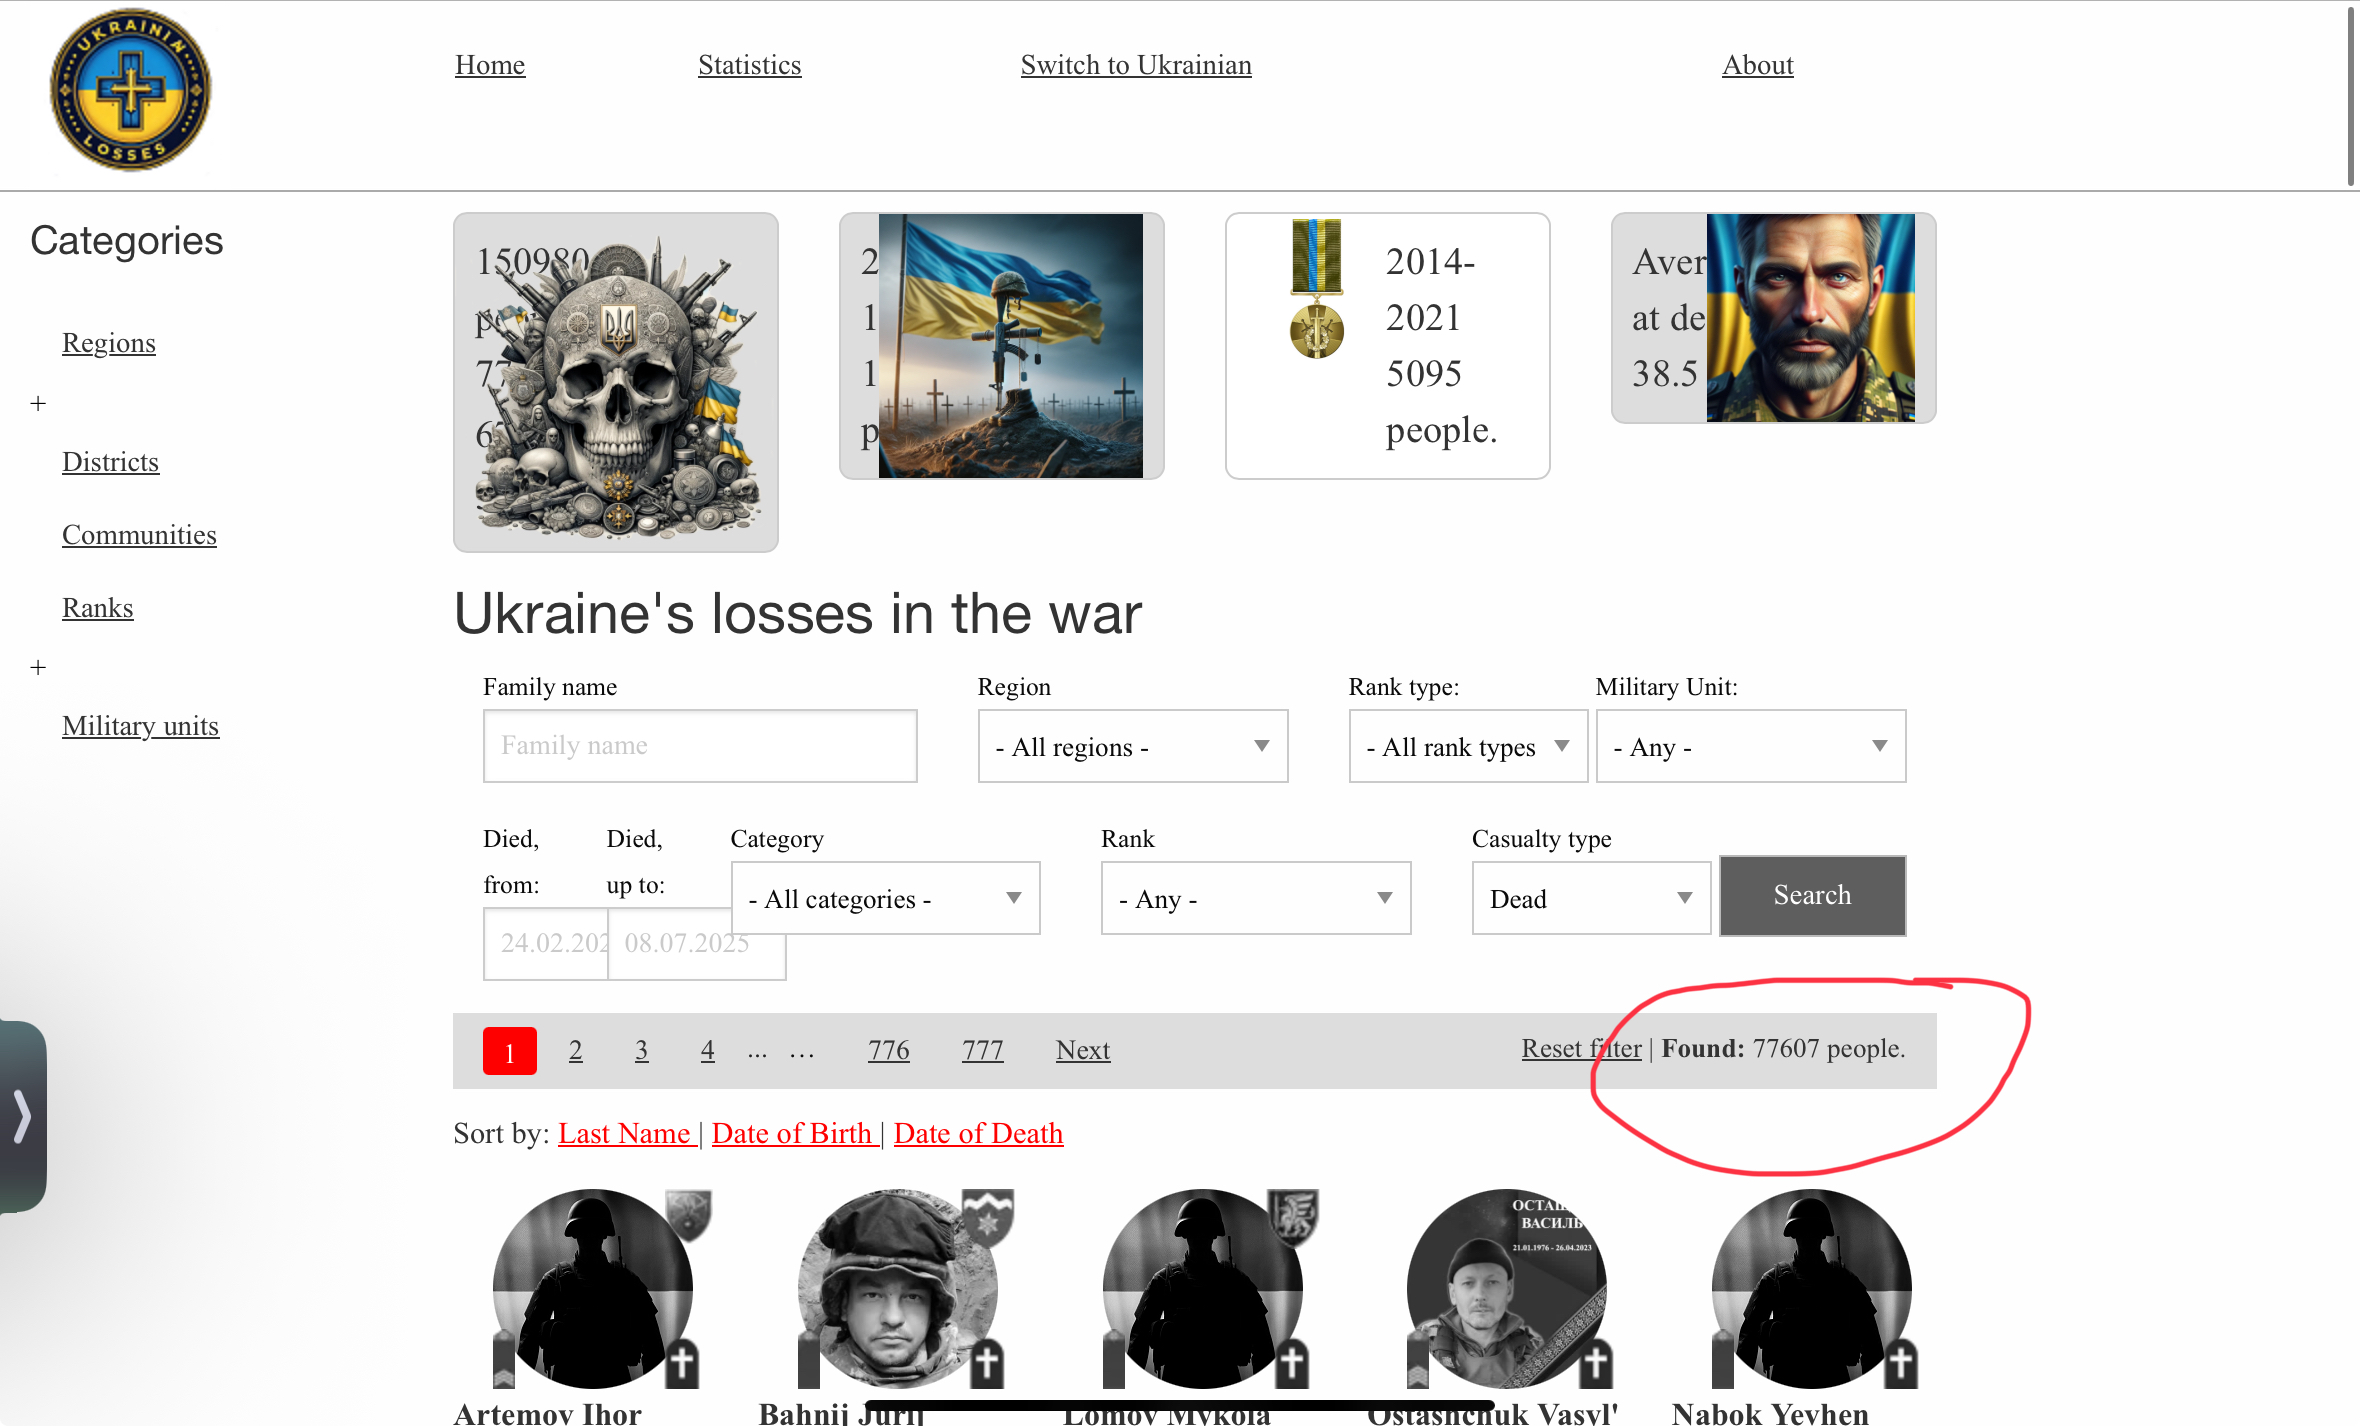Switch to Ukrainian language
The height and width of the screenshot is (1426, 2360).
pos(1136,65)
